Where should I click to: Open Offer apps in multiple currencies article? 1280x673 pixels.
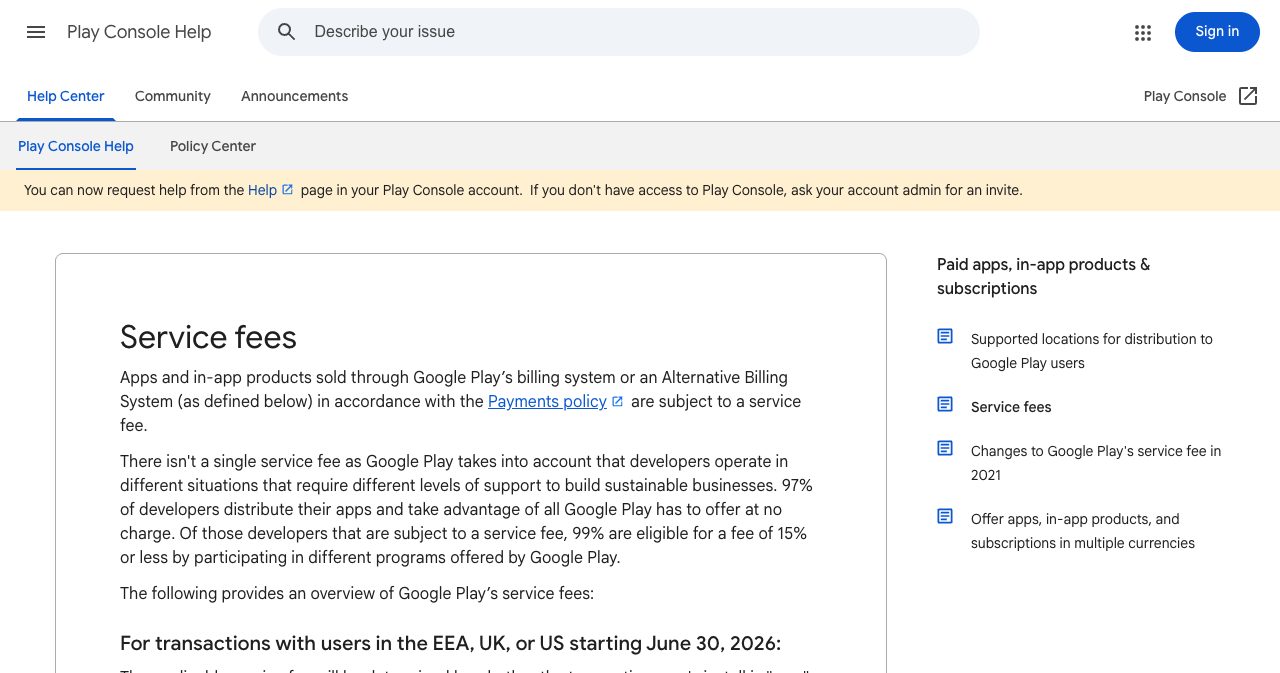pyautogui.click(x=1083, y=531)
